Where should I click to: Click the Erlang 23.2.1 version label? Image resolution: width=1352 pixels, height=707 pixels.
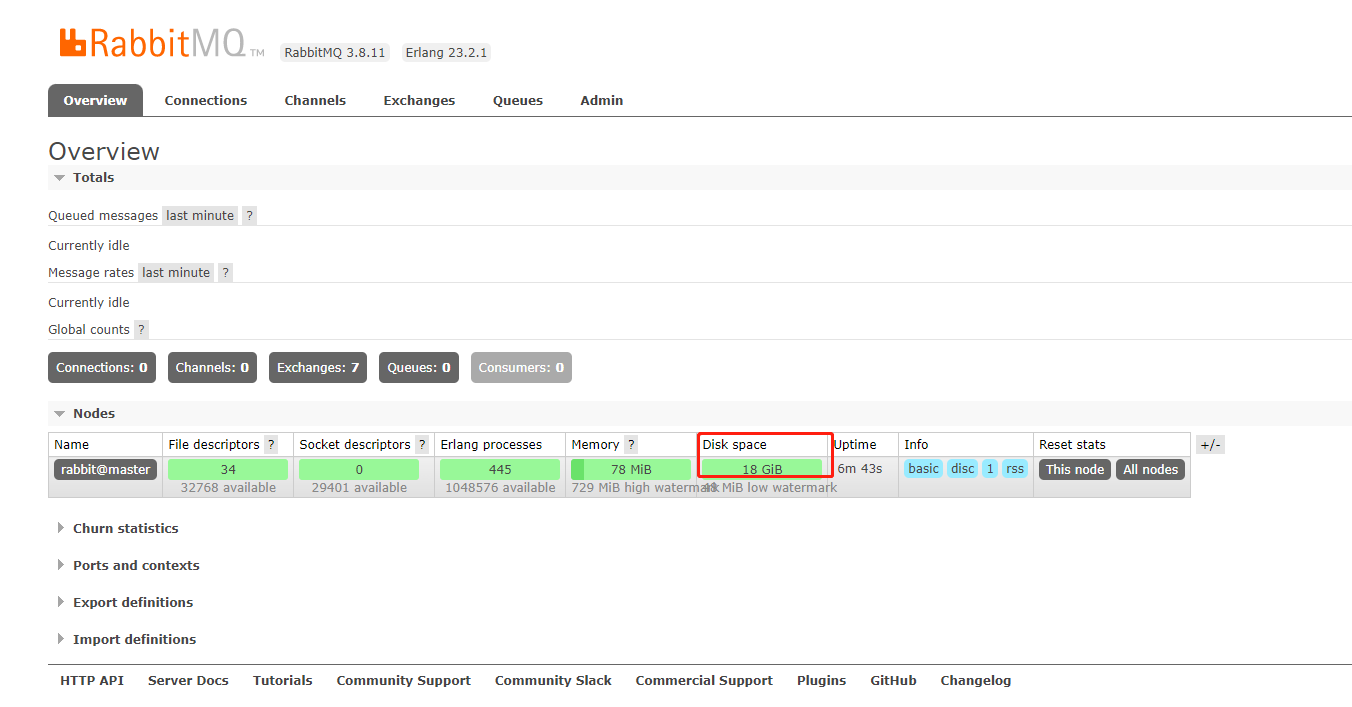click(x=447, y=53)
